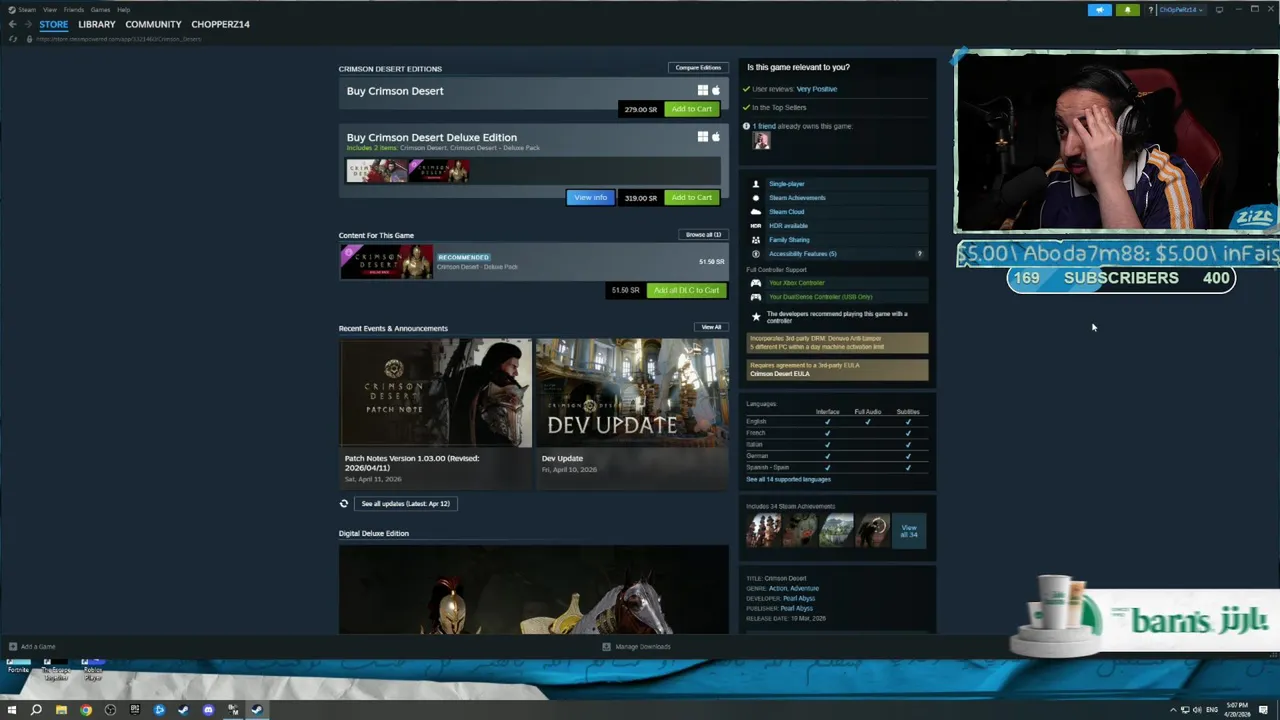Open Accessibility Features (5) link
The height and width of the screenshot is (720, 1280).
coord(802,254)
